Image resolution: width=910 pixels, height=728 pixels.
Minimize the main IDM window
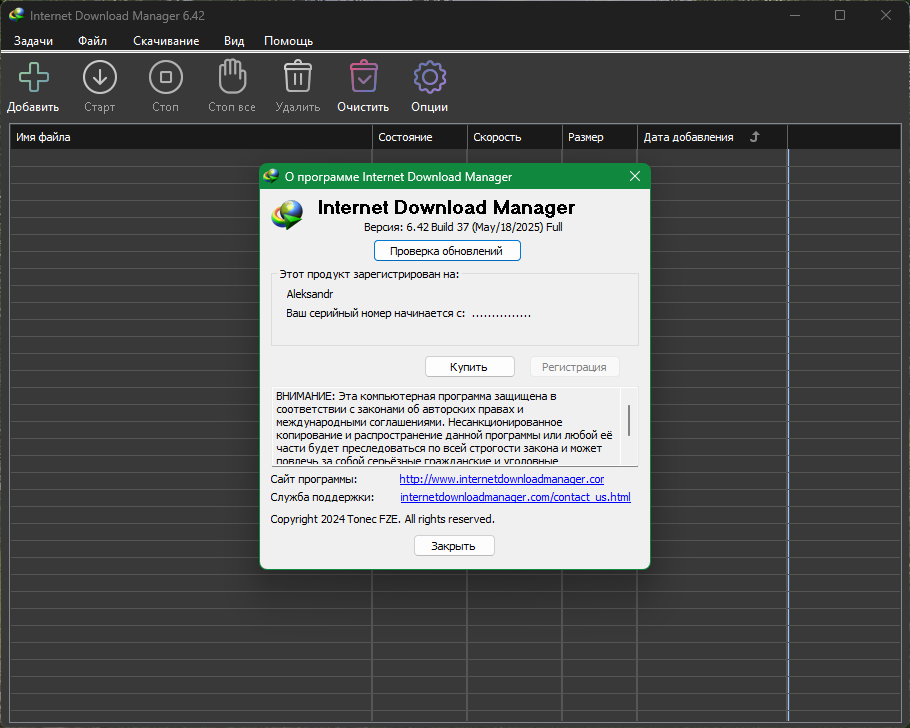(795, 15)
